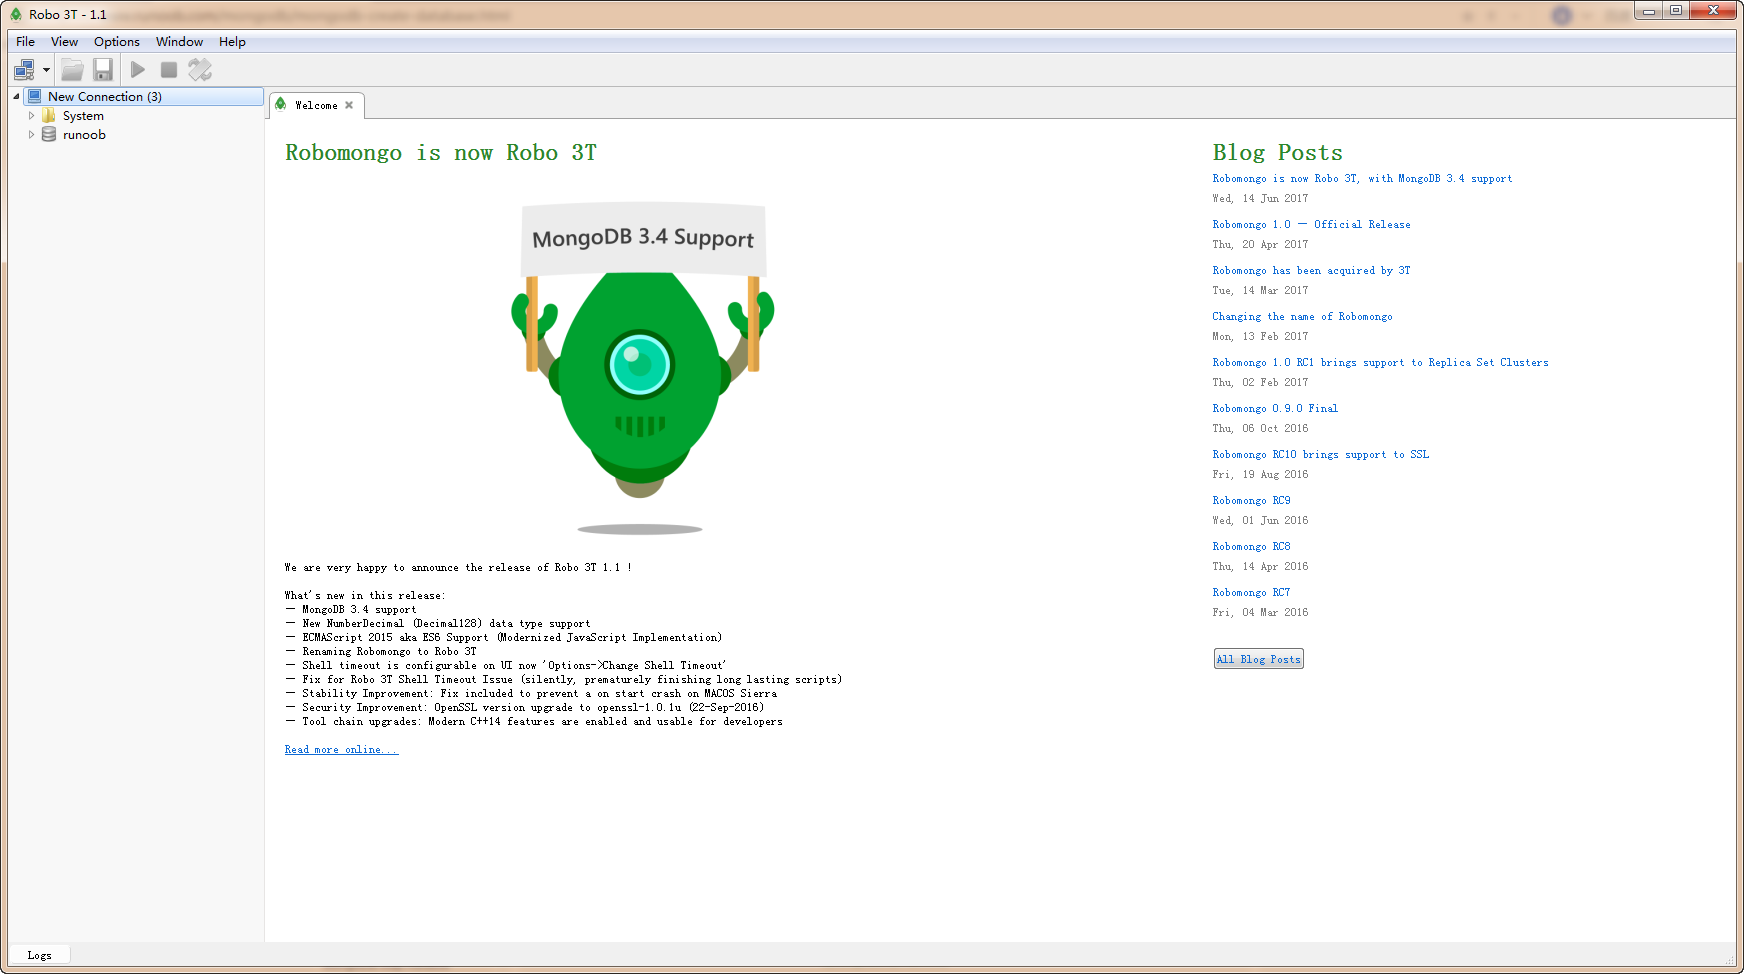Open 'Robomongo is now Robo 3T' blog post
Screen dimensions: 1744x974
pos(1362,179)
